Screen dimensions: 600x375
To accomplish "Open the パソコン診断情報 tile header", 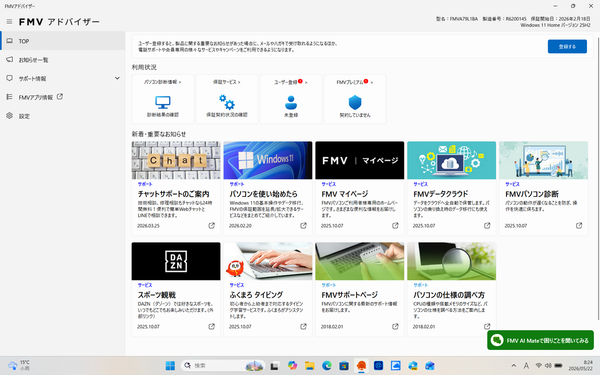I will click(x=163, y=82).
